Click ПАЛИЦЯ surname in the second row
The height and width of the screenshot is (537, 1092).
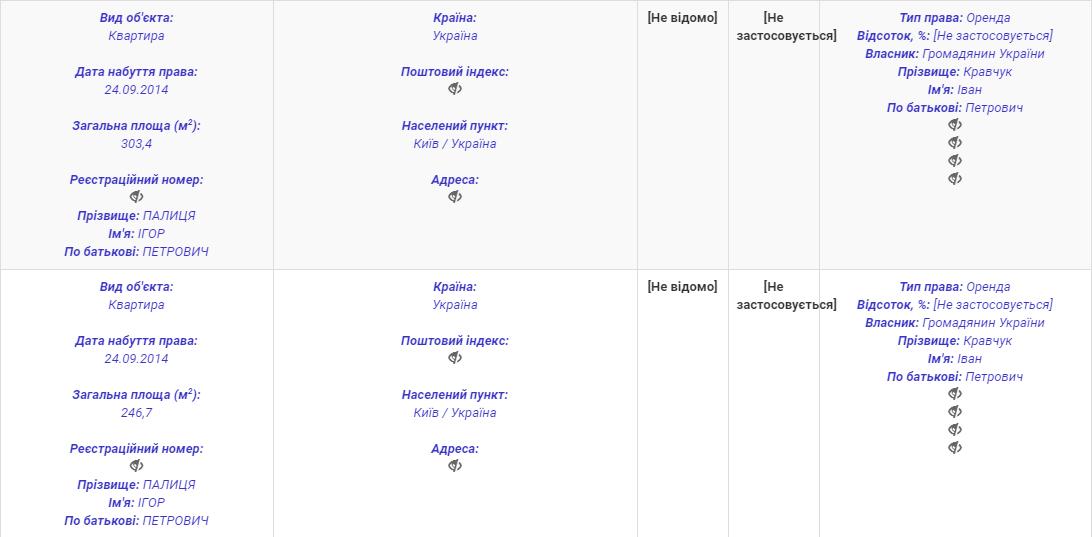[169, 485]
